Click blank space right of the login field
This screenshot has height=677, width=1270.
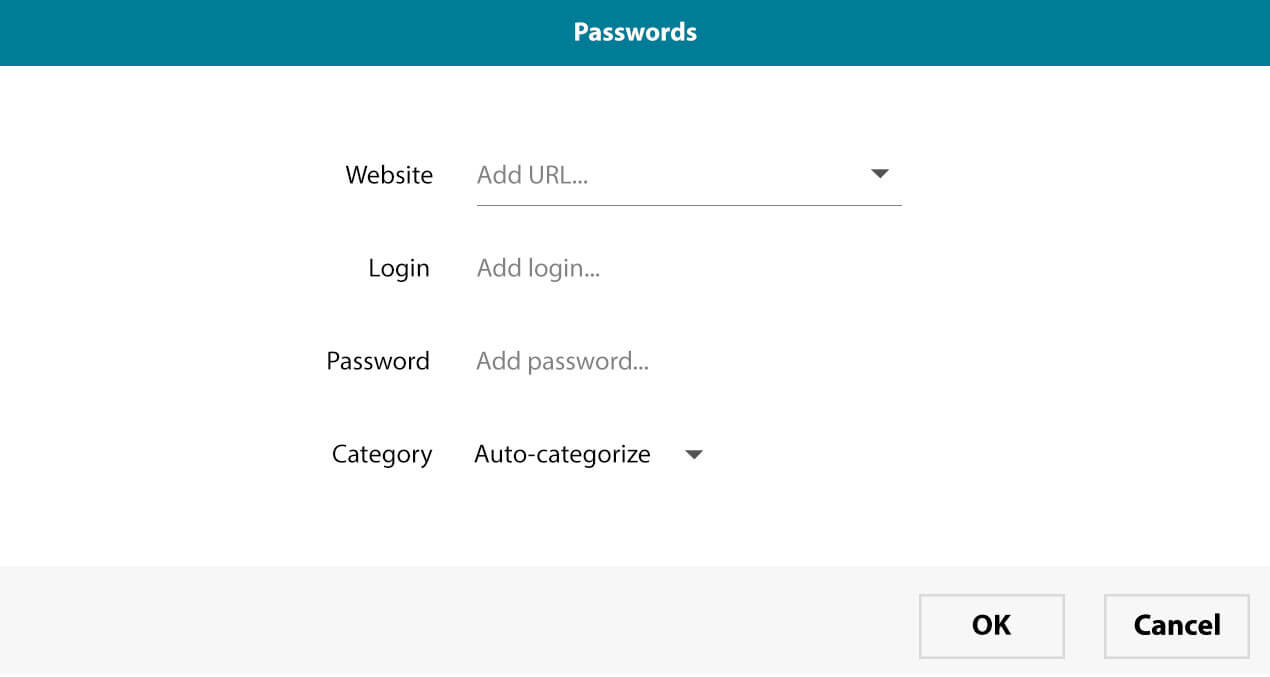[1000, 268]
